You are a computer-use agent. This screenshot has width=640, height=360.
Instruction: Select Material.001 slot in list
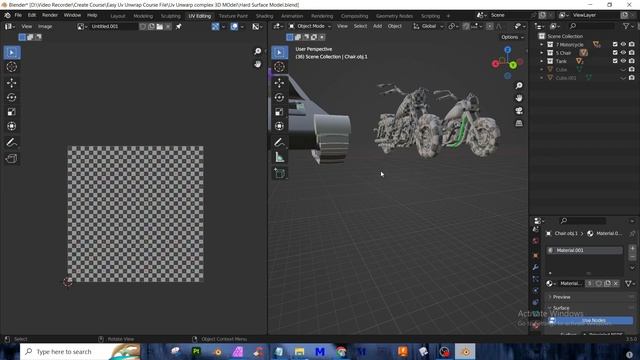584,250
